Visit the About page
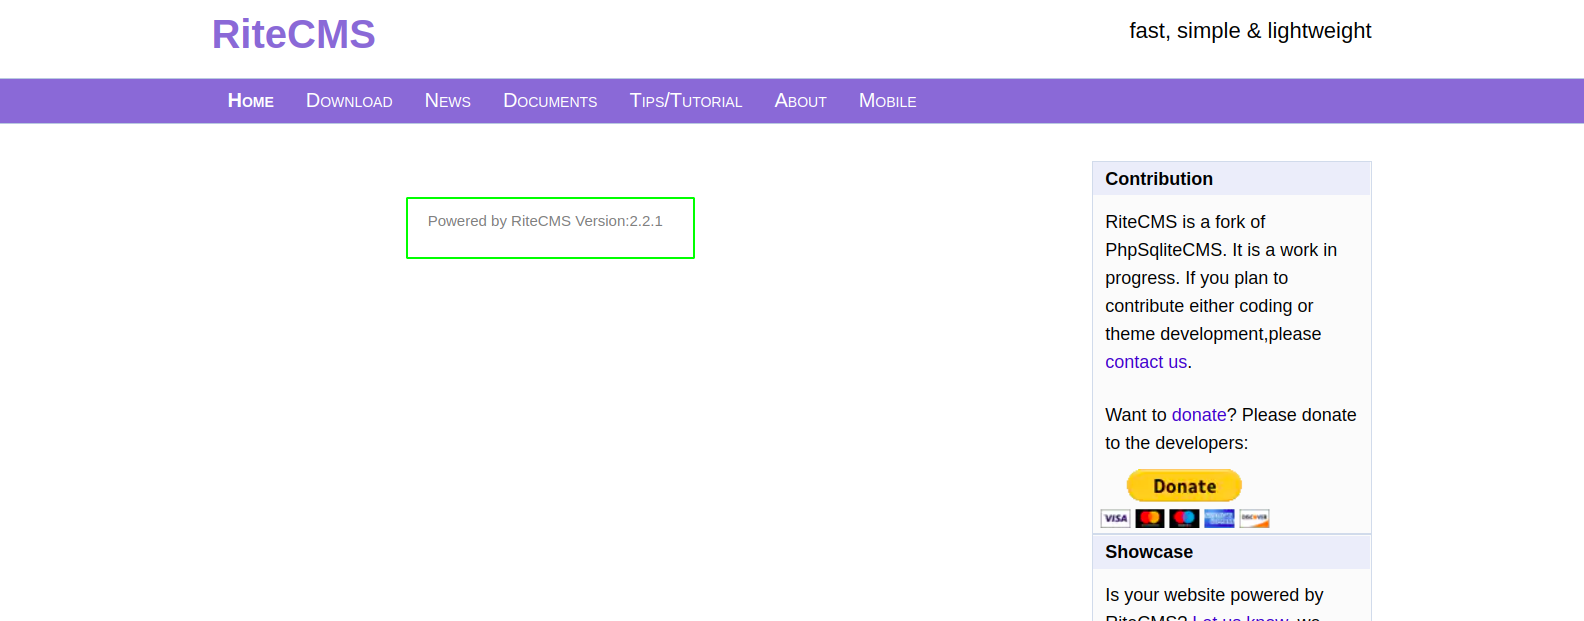 pyautogui.click(x=801, y=101)
